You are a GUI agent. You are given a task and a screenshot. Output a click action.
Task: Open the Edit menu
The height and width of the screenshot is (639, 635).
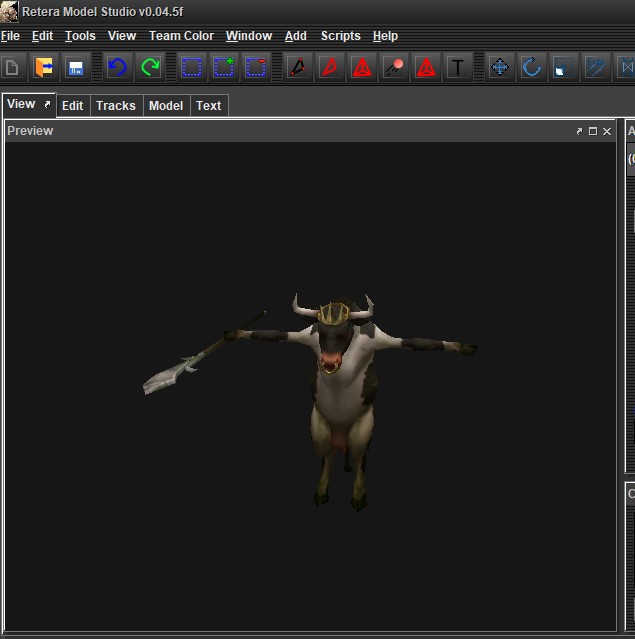pos(42,36)
